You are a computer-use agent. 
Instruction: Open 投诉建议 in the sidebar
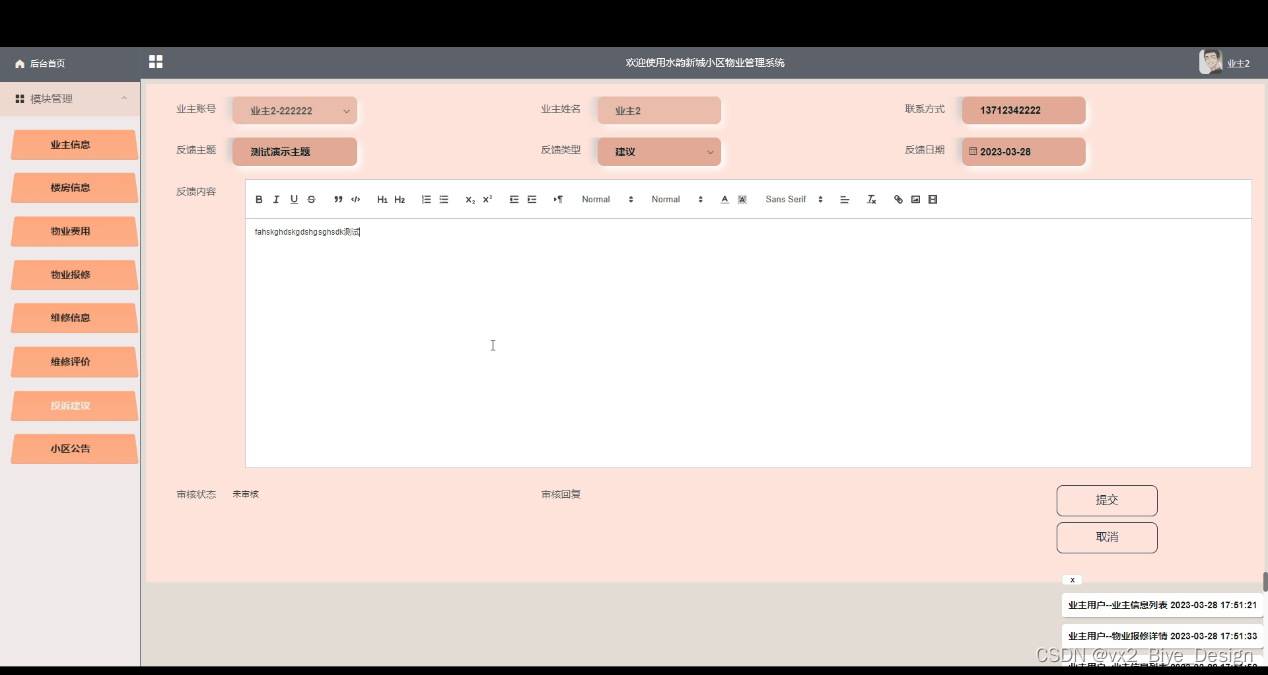click(x=74, y=406)
